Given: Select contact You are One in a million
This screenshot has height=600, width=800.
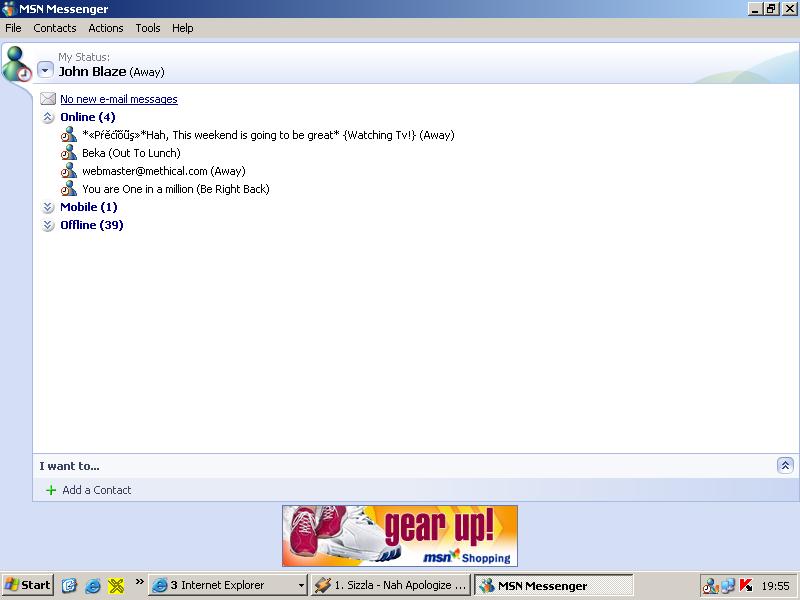Looking at the screenshot, I should coord(176,189).
